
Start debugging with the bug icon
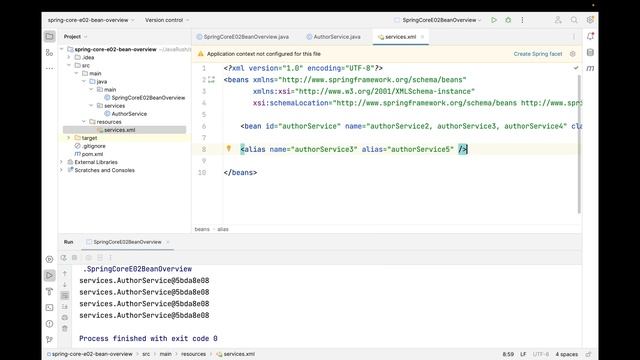coord(508,20)
